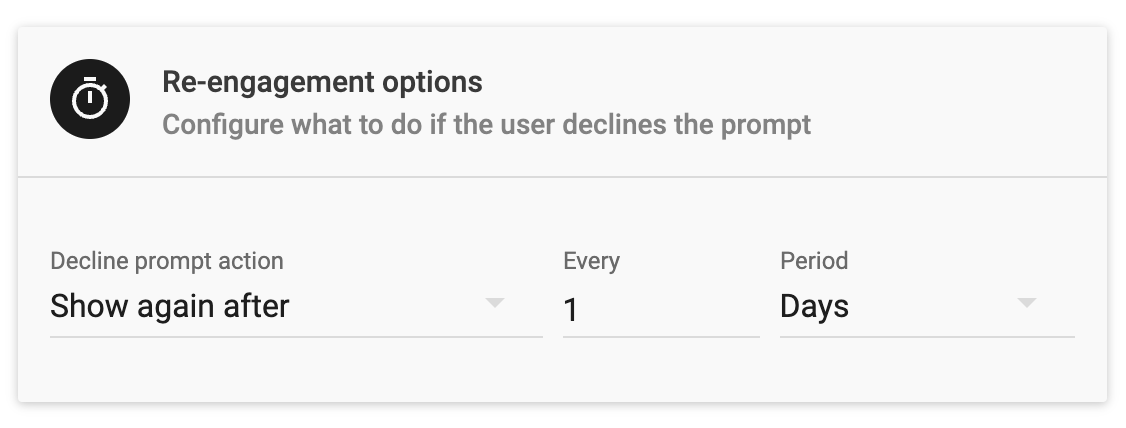Click the Re-engagement options heading

(x=322, y=82)
